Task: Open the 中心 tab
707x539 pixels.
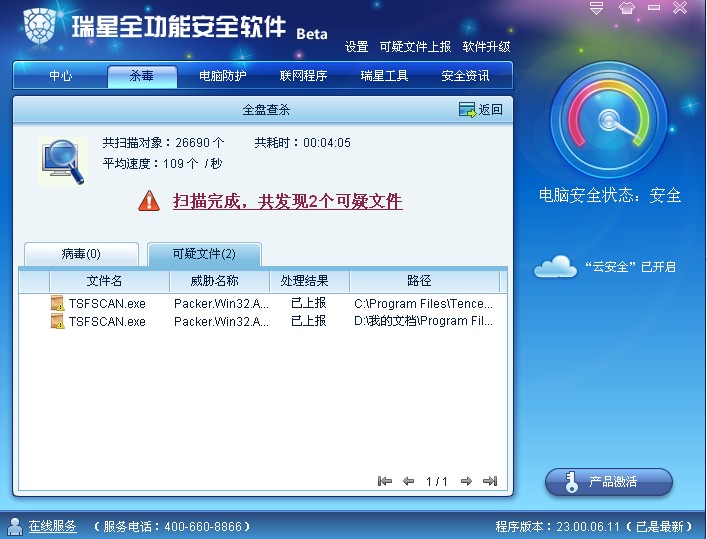Action: pos(61,75)
